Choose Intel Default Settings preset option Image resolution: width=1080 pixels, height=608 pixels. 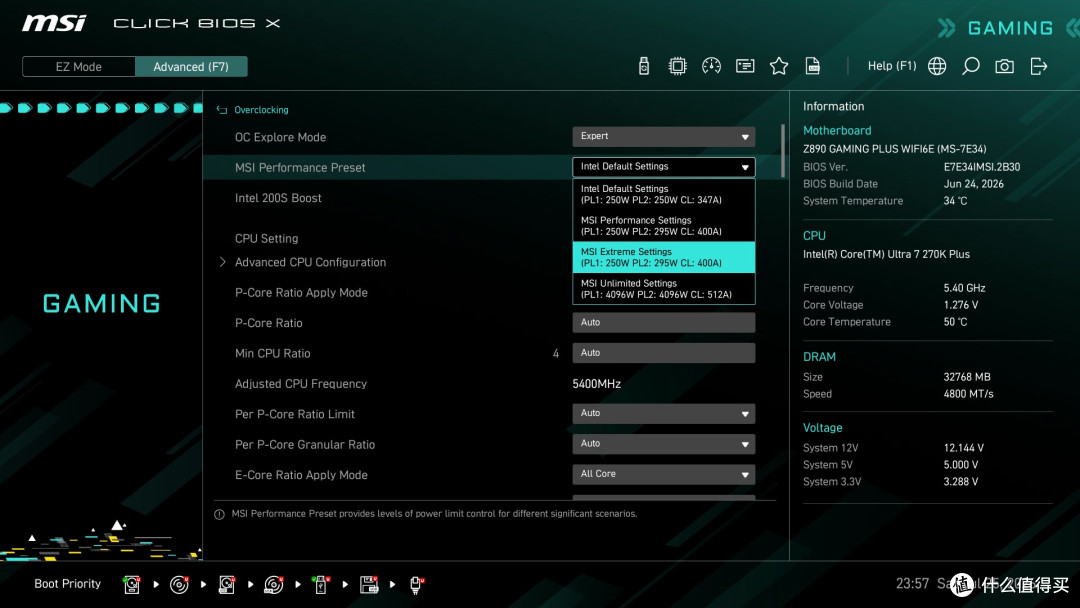(x=663, y=194)
